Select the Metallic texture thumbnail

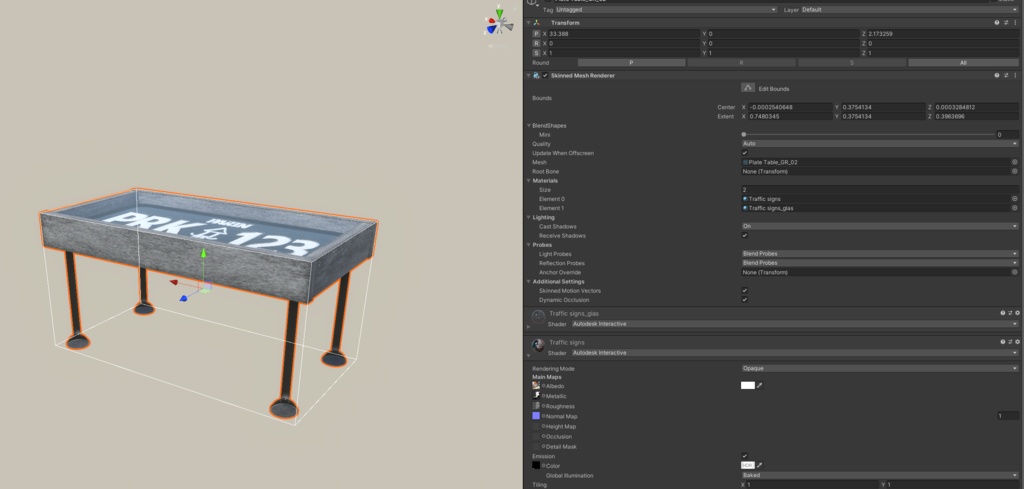click(536, 396)
